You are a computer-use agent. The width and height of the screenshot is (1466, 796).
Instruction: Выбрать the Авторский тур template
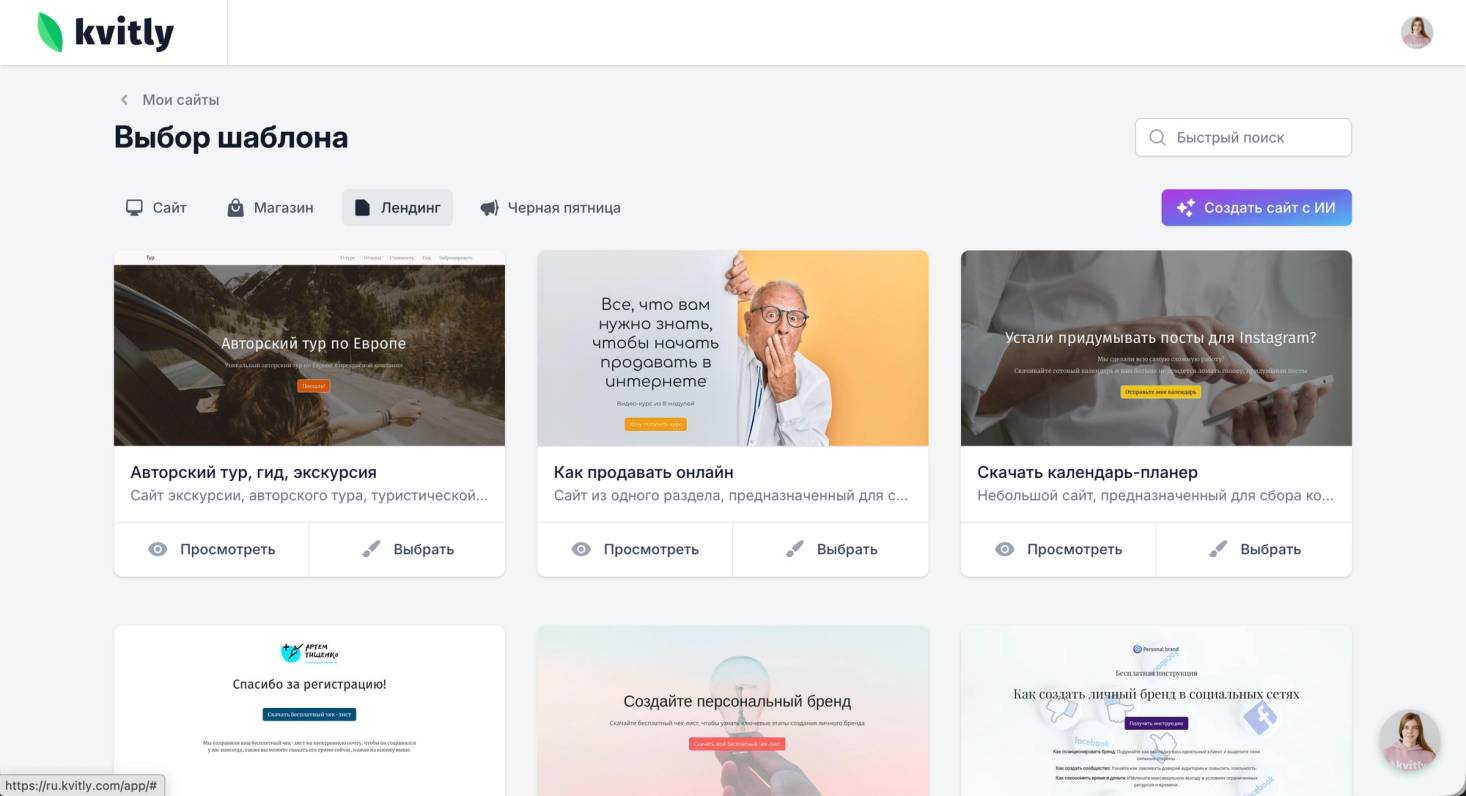407,549
